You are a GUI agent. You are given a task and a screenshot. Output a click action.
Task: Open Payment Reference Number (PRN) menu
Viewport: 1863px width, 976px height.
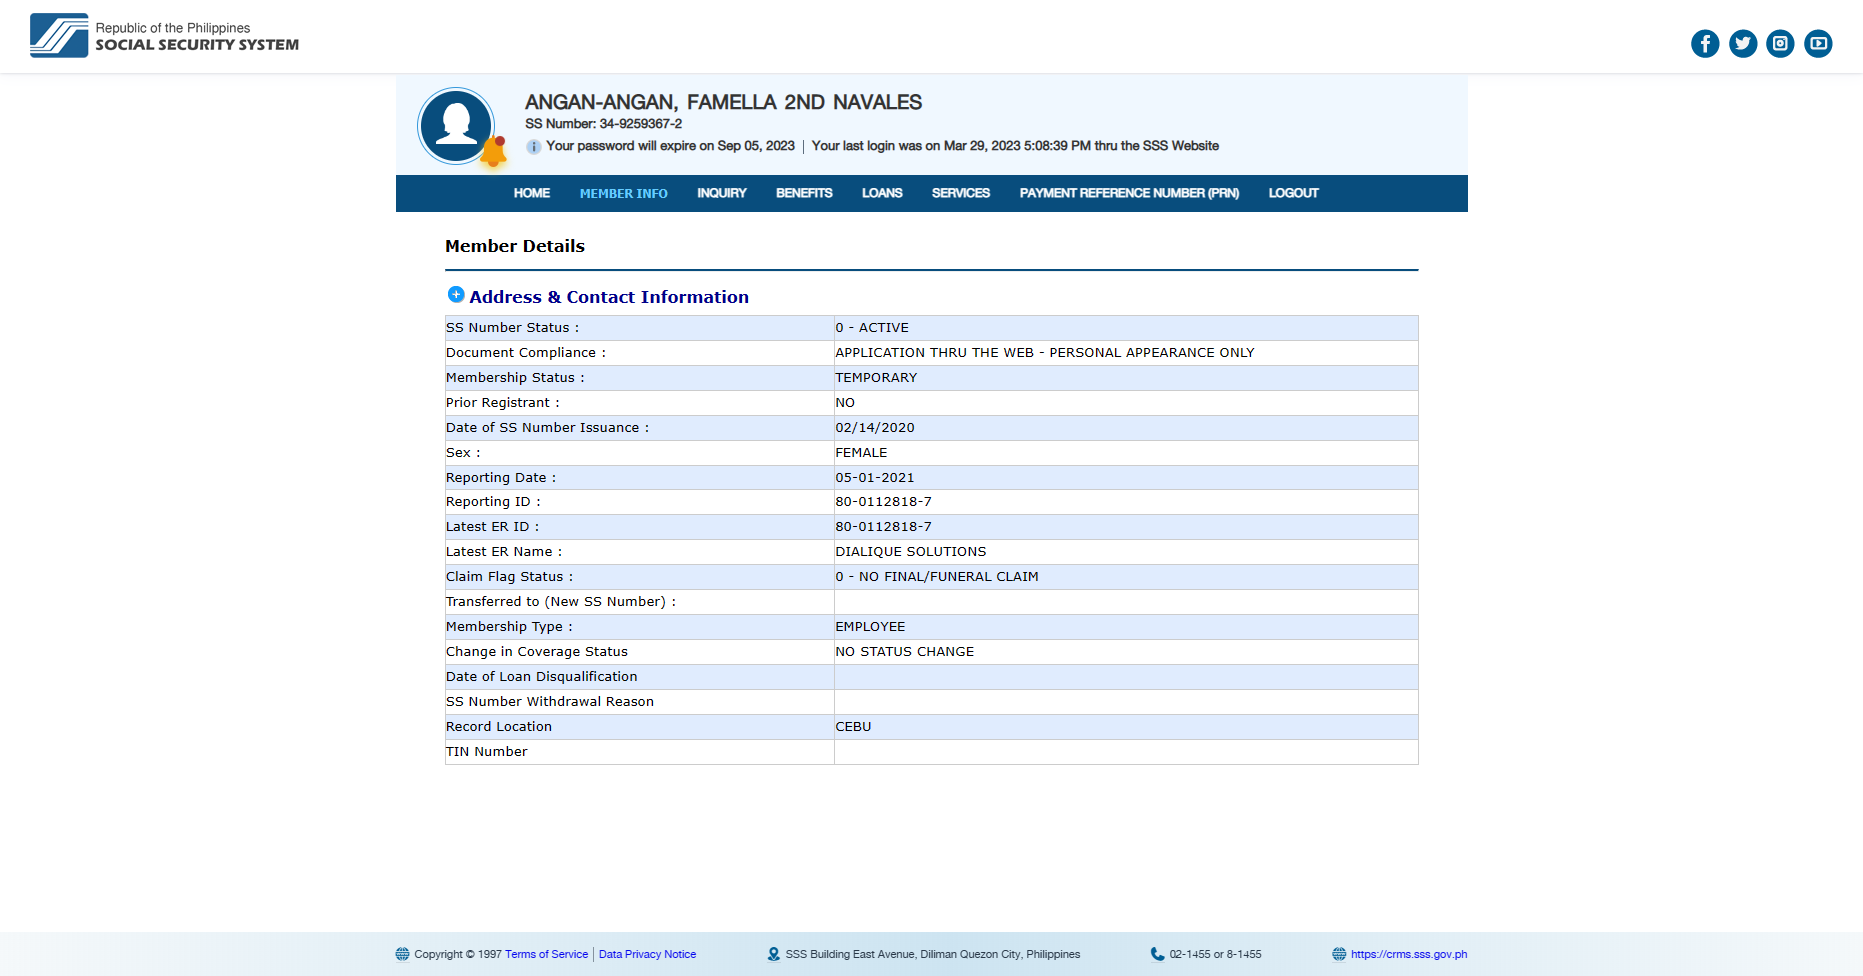[1129, 194]
